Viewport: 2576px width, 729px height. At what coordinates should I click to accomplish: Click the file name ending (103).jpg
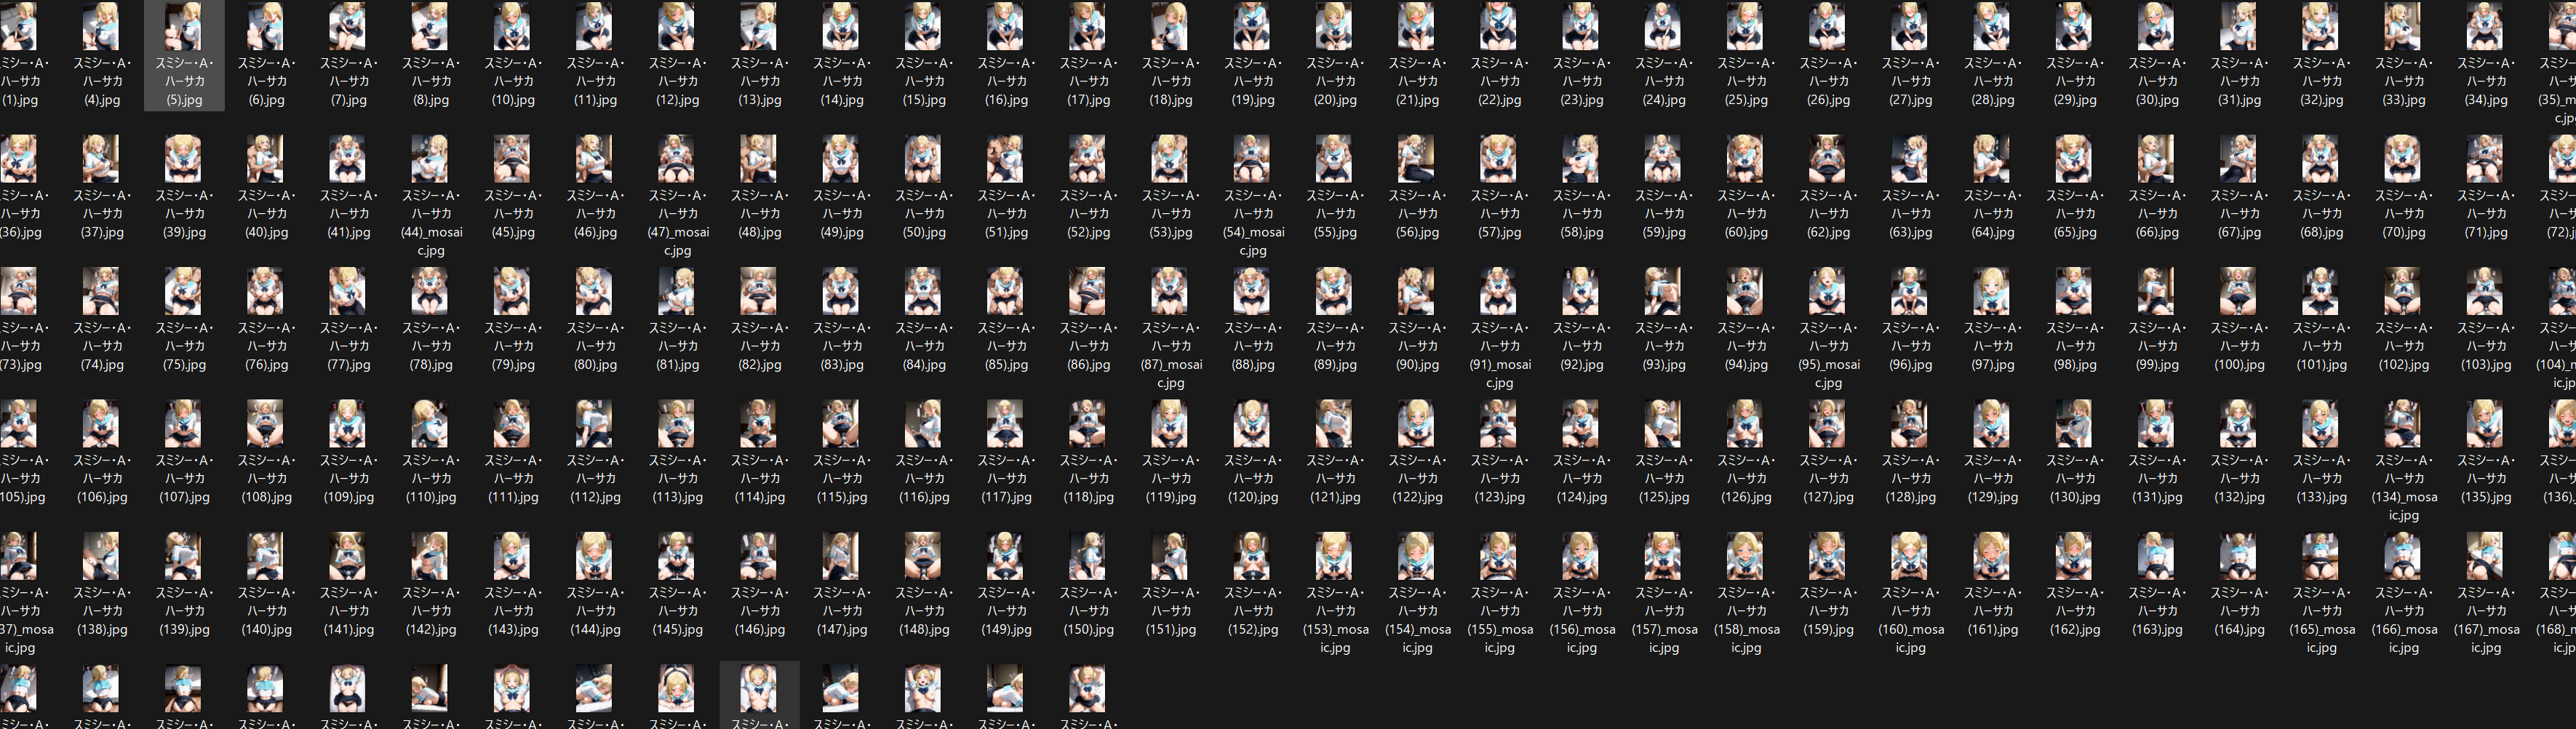(2484, 347)
